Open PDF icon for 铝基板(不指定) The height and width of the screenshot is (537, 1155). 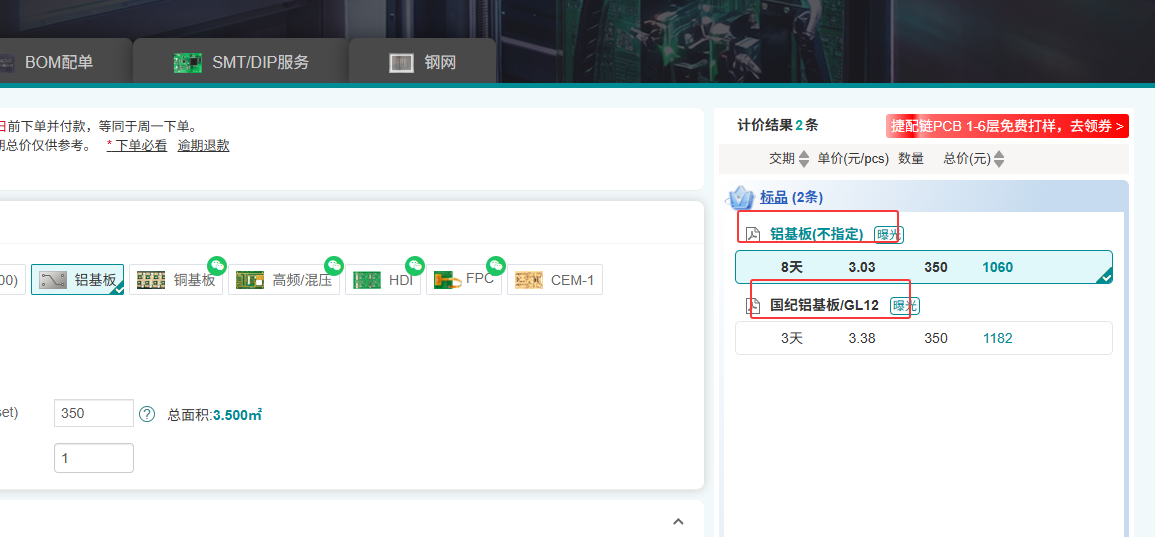753,234
